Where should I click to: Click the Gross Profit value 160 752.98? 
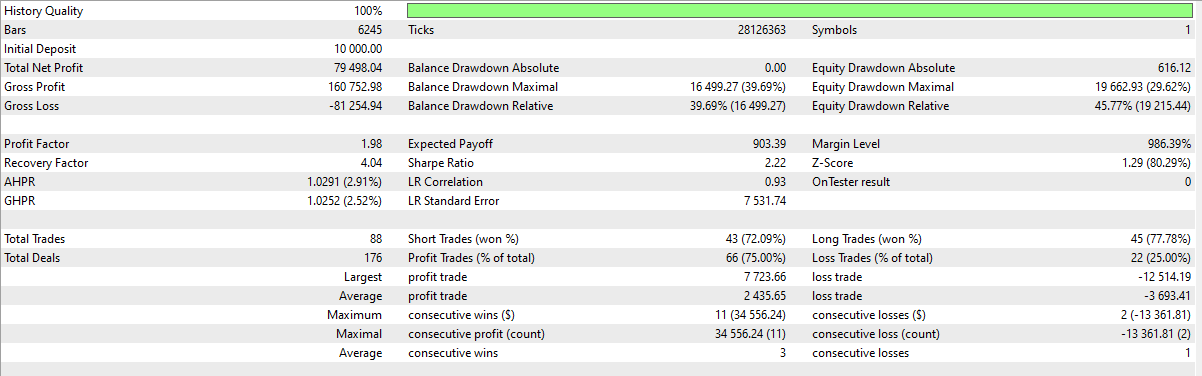click(355, 87)
